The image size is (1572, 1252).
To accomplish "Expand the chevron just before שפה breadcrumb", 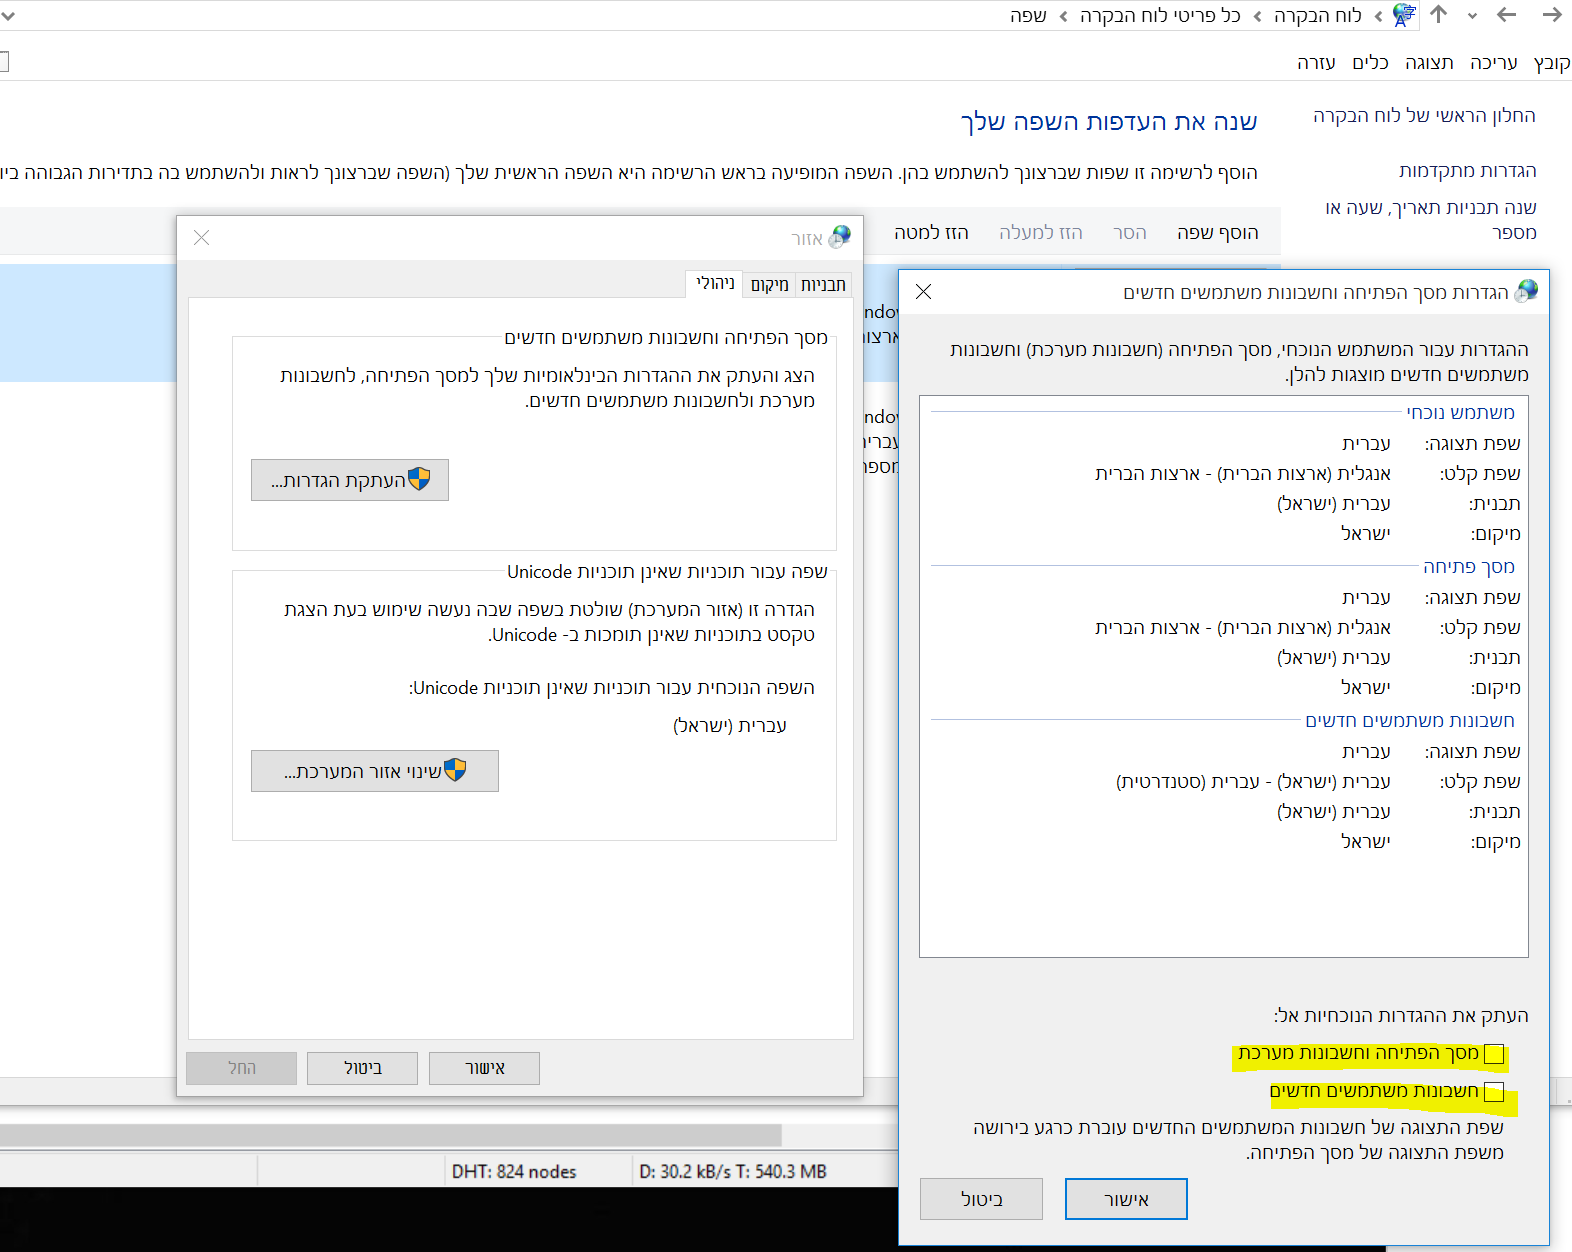I will [x=1063, y=16].
